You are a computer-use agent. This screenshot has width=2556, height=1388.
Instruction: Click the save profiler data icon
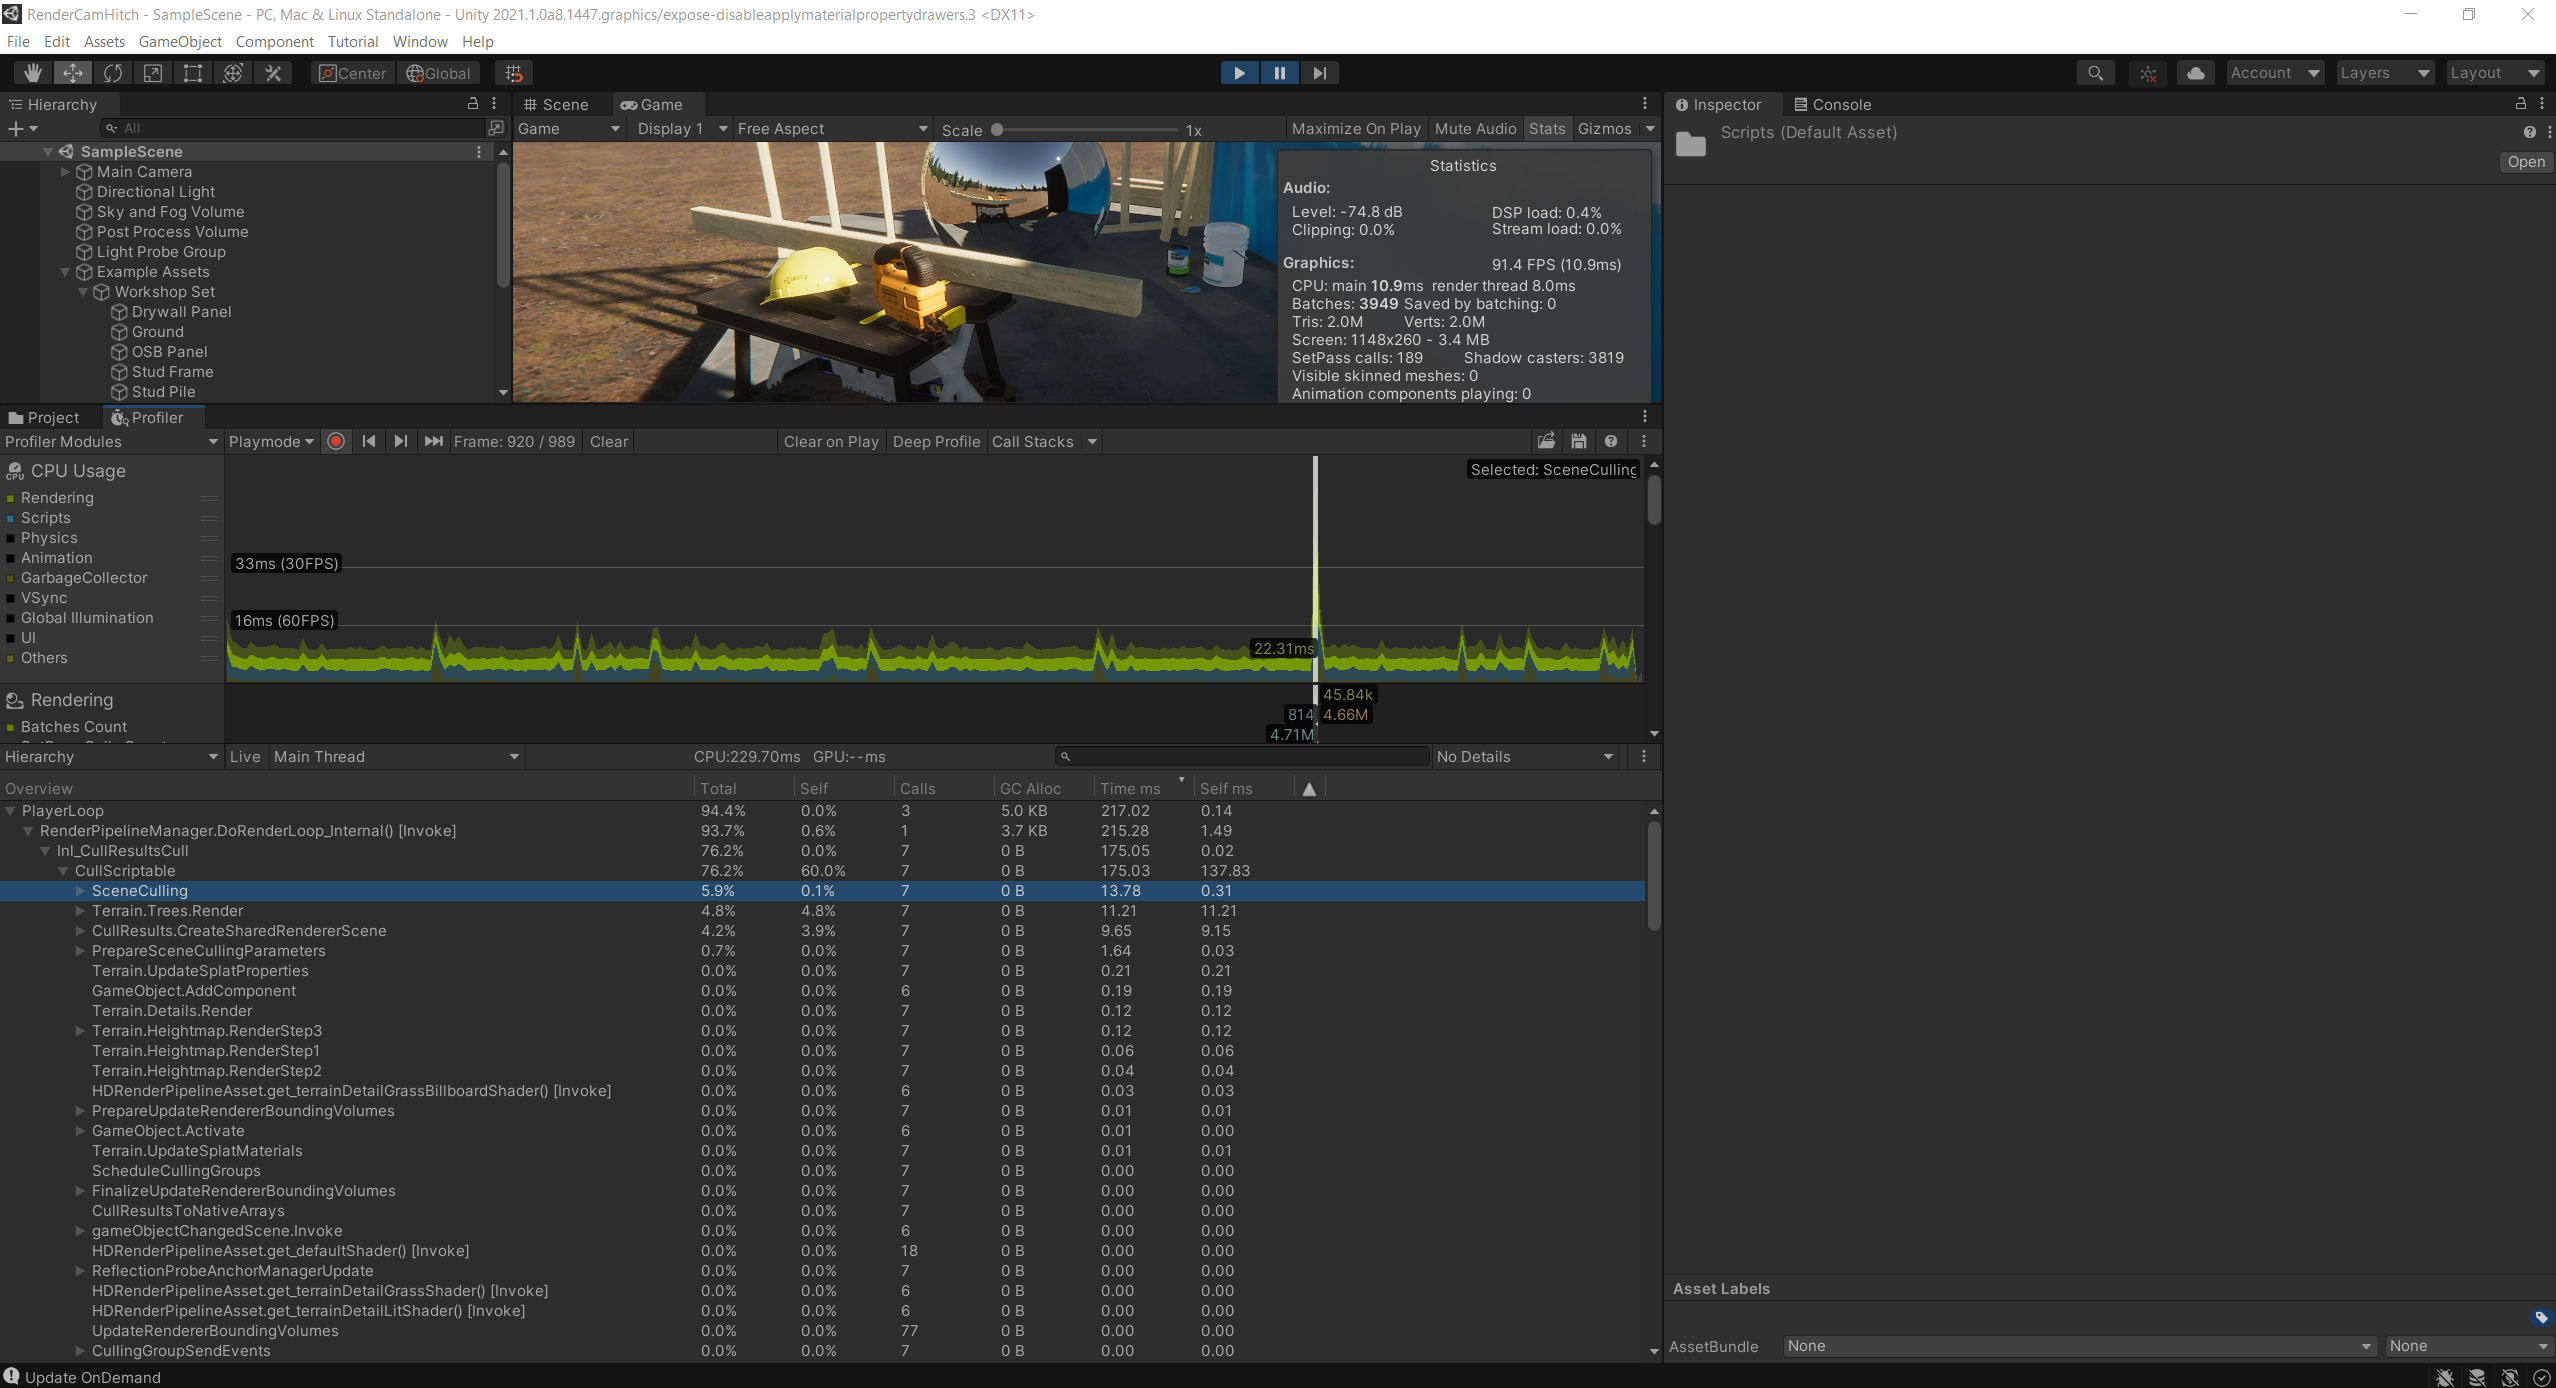1578,442
